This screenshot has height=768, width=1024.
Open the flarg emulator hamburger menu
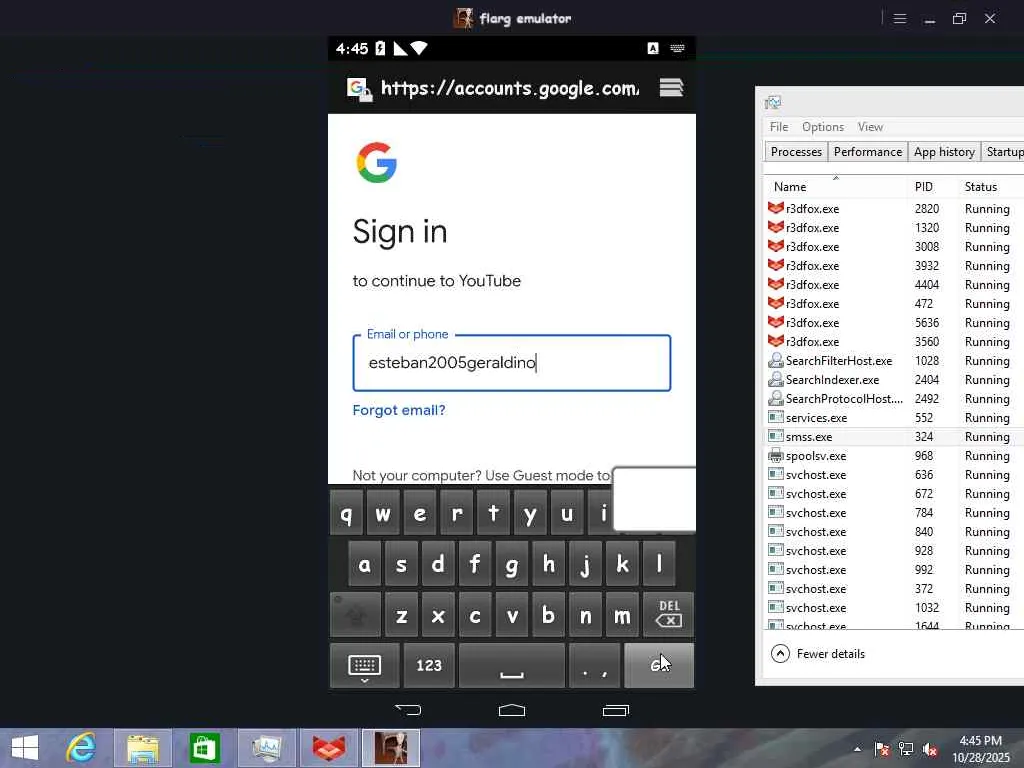pyautogui.click(x=900, y=18)
